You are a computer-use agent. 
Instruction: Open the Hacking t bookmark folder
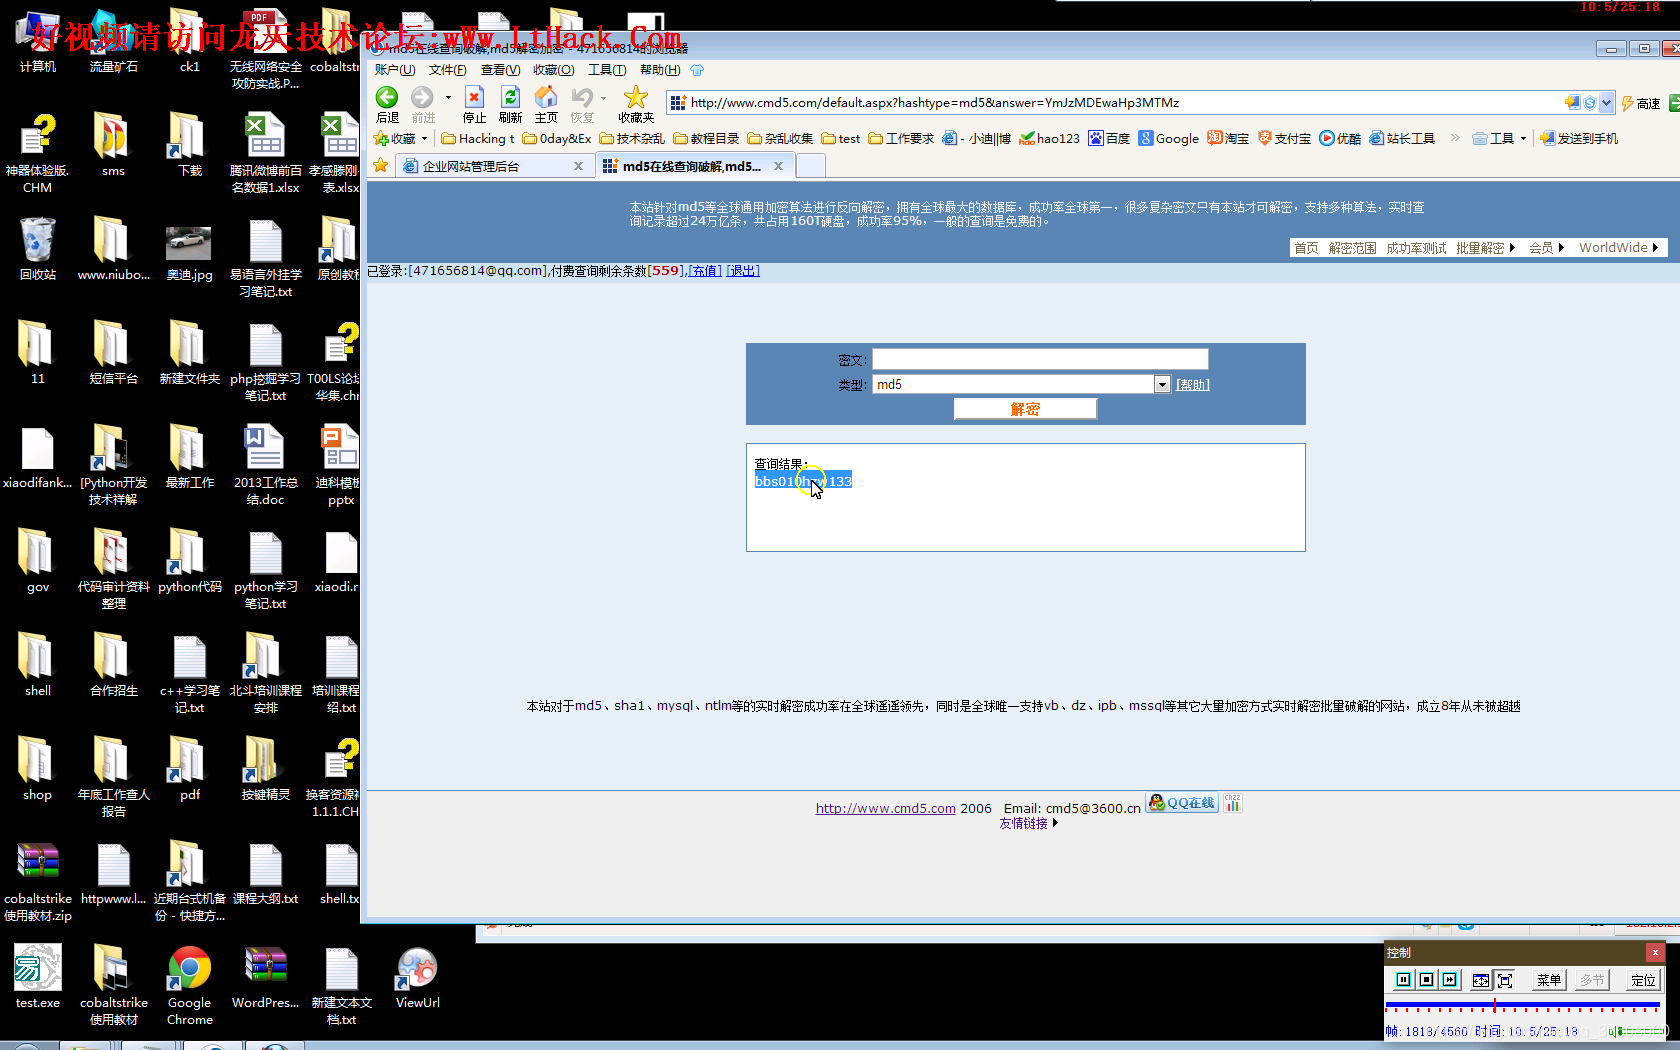(x=478, y=138)
